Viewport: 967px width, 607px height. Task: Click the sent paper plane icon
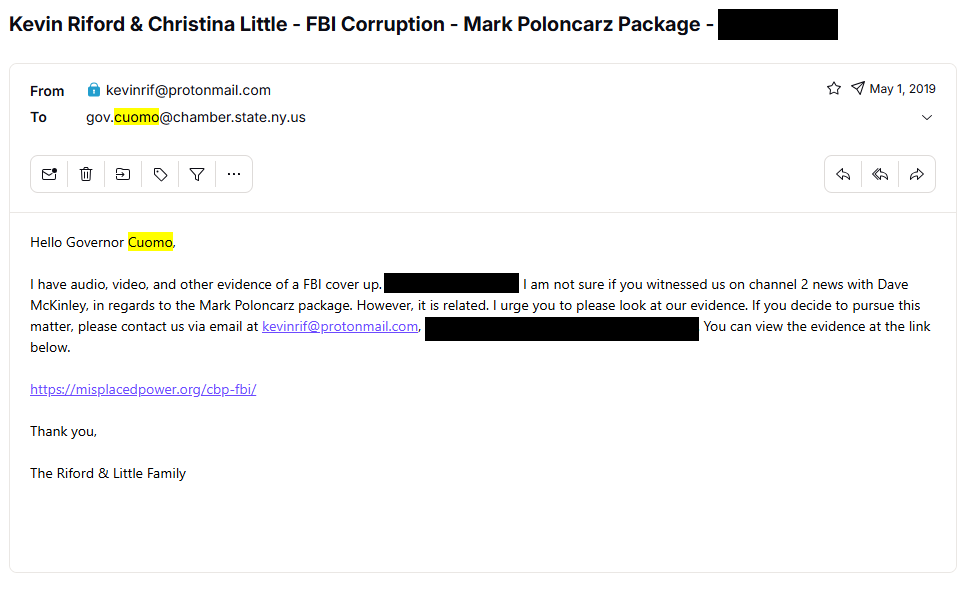coord(858,89)
